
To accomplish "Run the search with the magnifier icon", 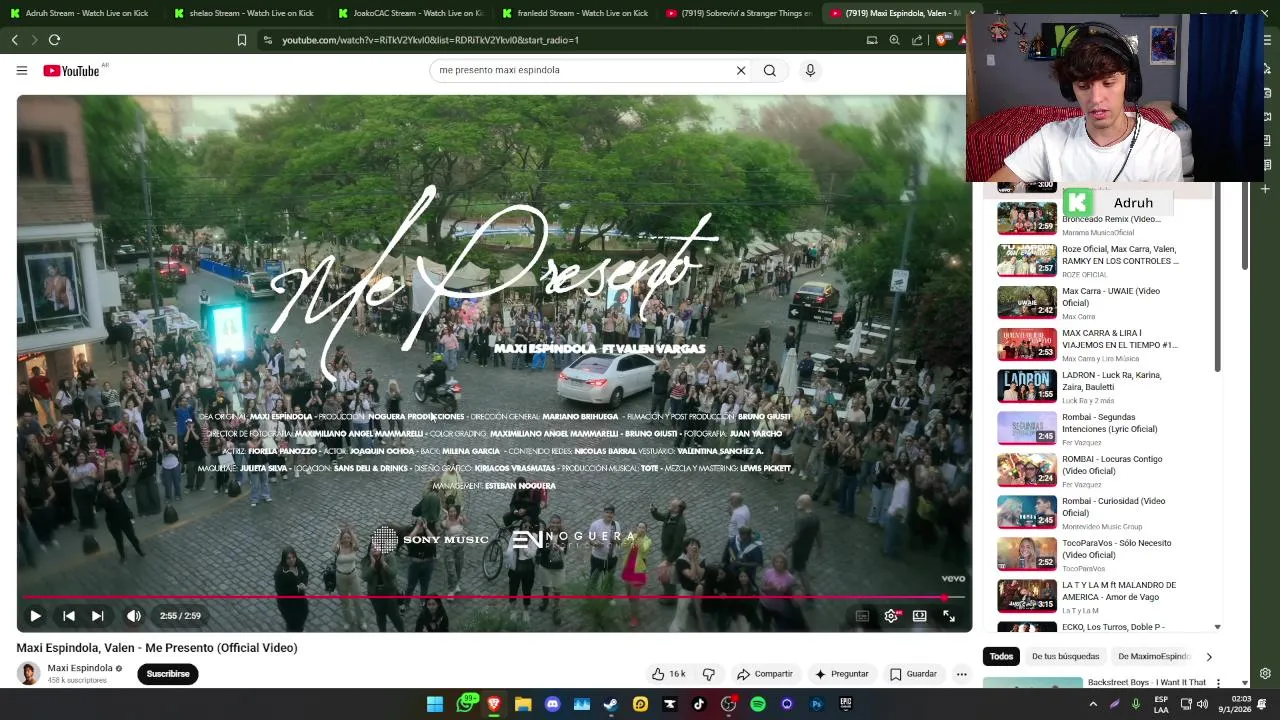I will pos(770,70).
